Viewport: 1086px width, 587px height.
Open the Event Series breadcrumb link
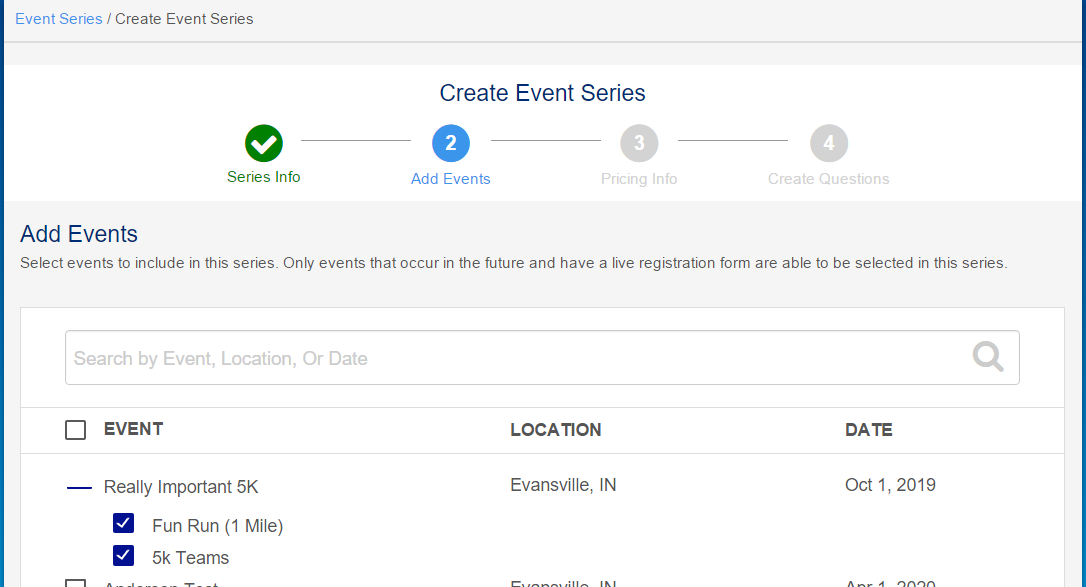(59, 19)
